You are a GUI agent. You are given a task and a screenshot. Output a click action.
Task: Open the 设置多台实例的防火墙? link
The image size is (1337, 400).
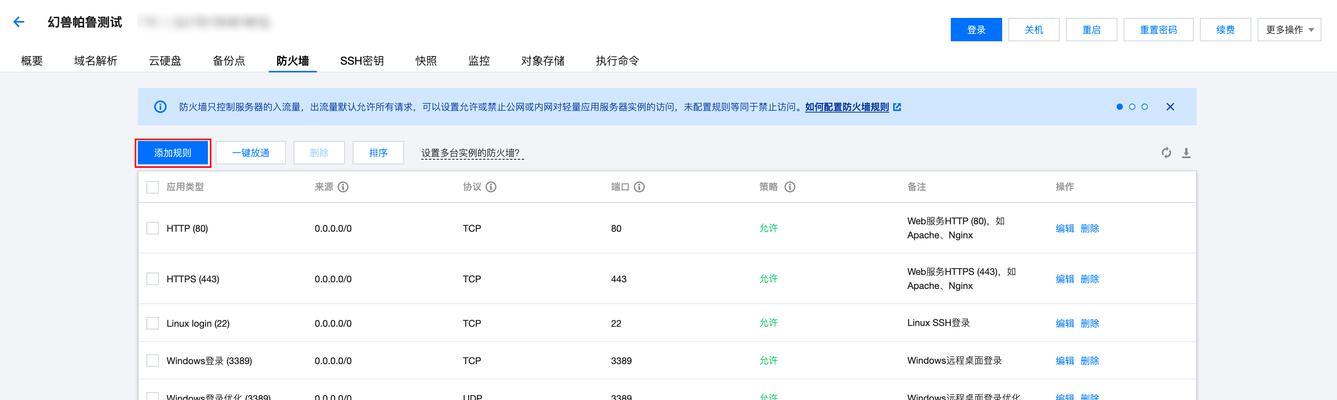[x=471, y=153]
